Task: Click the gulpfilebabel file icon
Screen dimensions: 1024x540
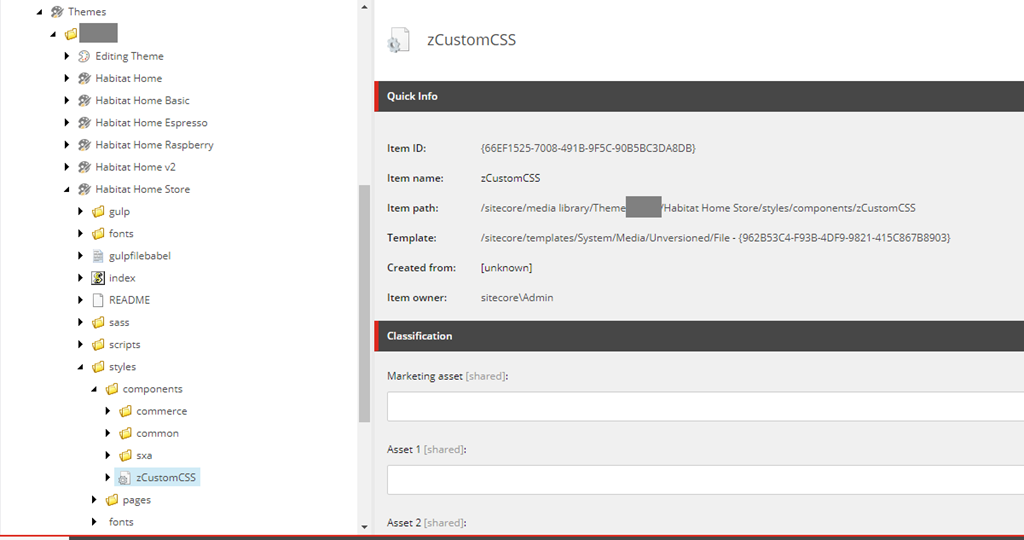Action: (x=98, y=256)
